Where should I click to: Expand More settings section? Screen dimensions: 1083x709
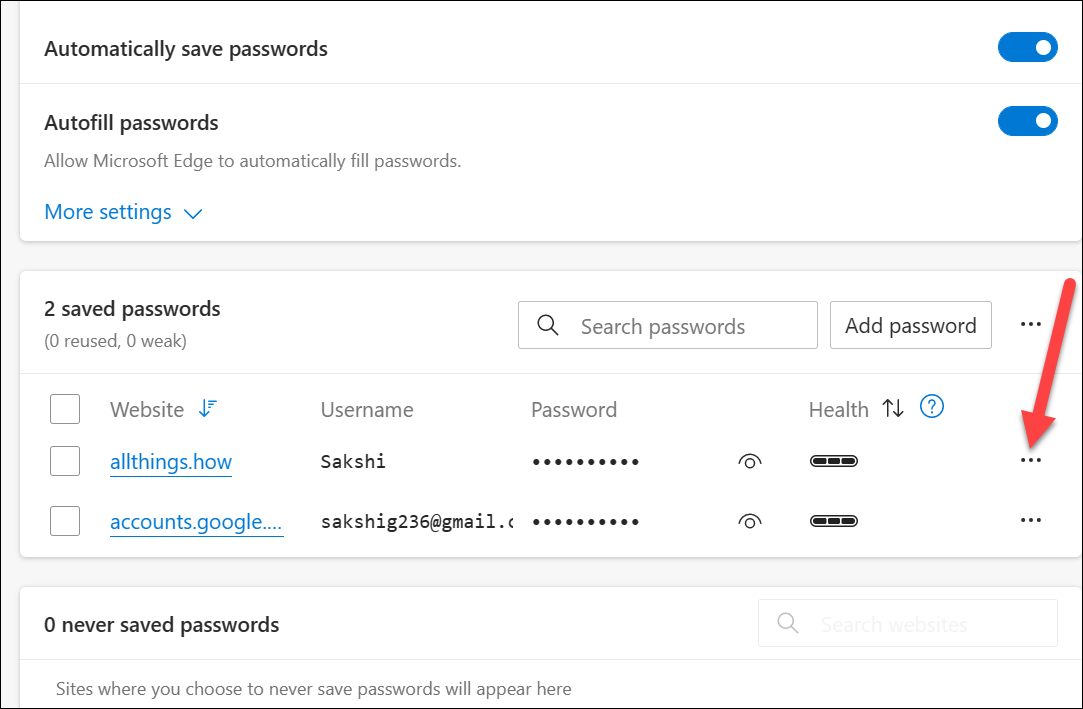coord(123,212)
